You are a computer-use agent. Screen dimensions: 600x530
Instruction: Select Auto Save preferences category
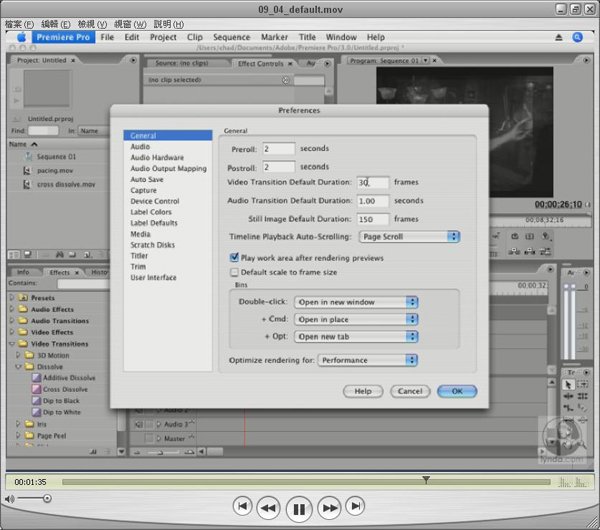pyautogui.click(x=147, y=179)
